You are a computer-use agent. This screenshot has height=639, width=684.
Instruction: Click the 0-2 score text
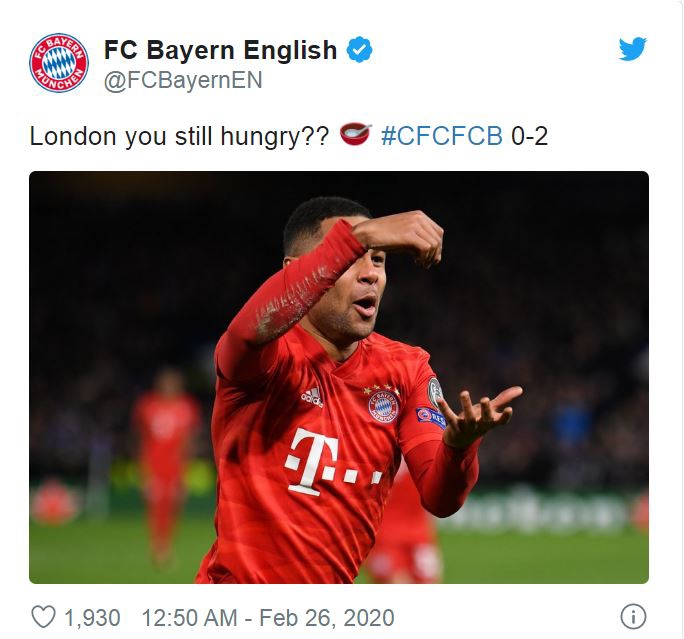[529, 136]
